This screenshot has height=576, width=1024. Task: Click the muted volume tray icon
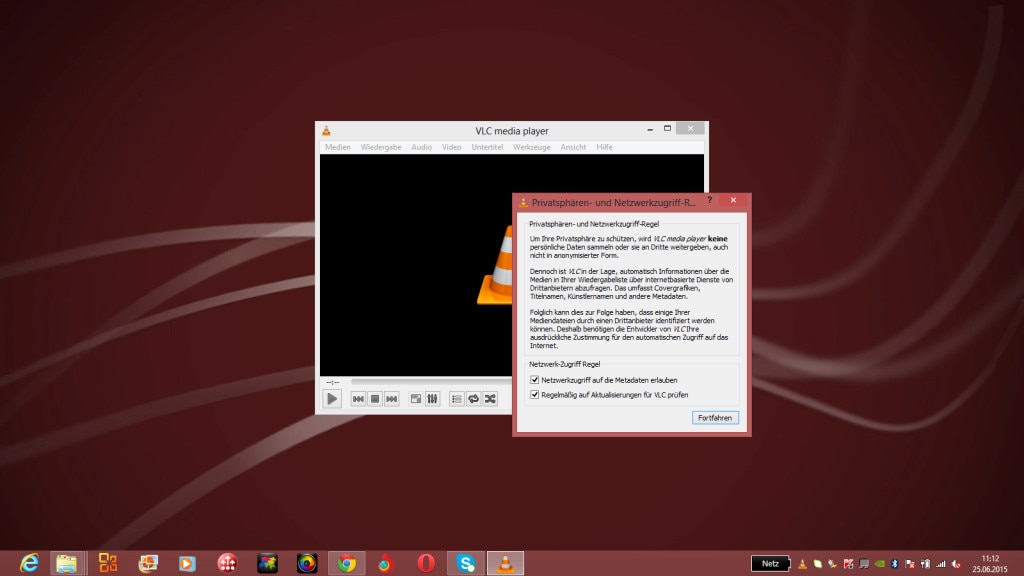(x=957, y=564)
